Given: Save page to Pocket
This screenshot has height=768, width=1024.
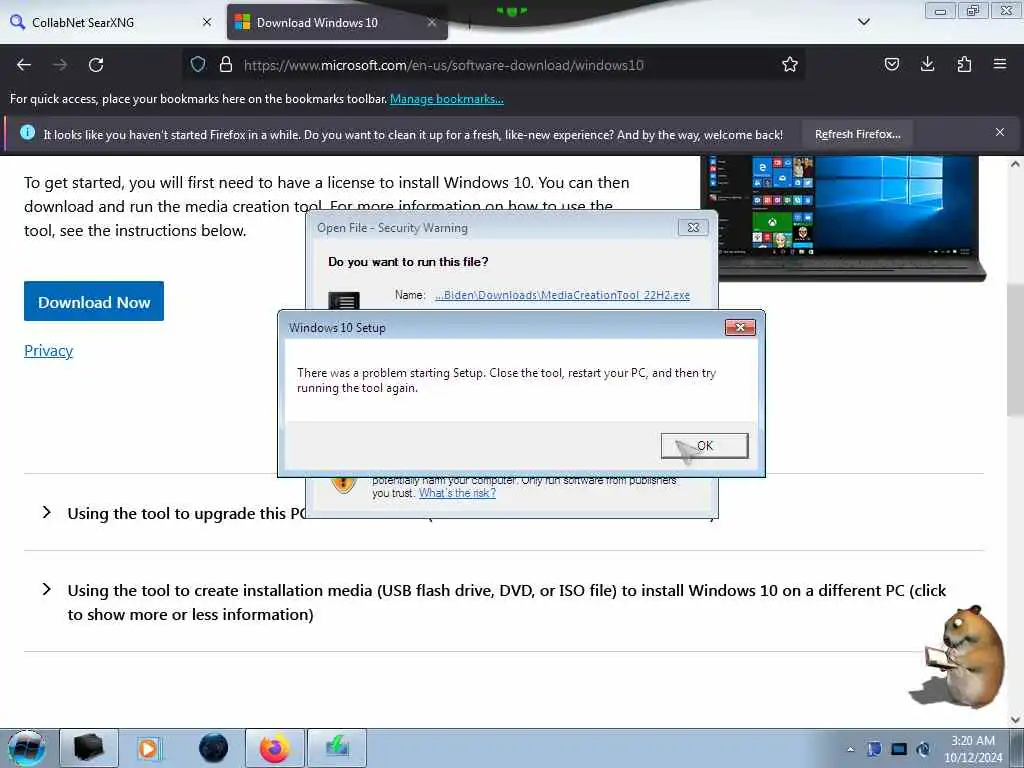Looking at the screenshot, I should [x=891, y=64].
